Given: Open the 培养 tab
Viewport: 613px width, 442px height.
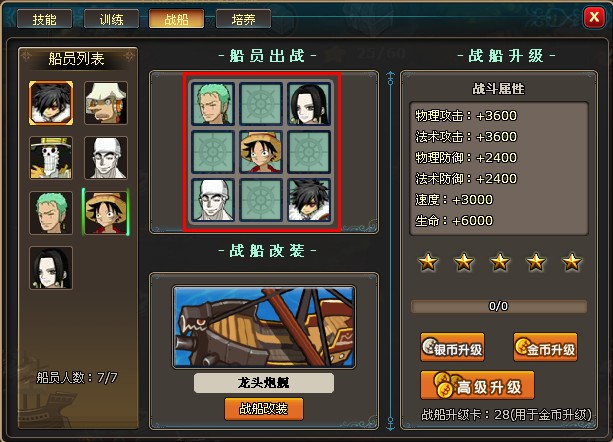Looking at the screenshot, I should pos(243,19).
